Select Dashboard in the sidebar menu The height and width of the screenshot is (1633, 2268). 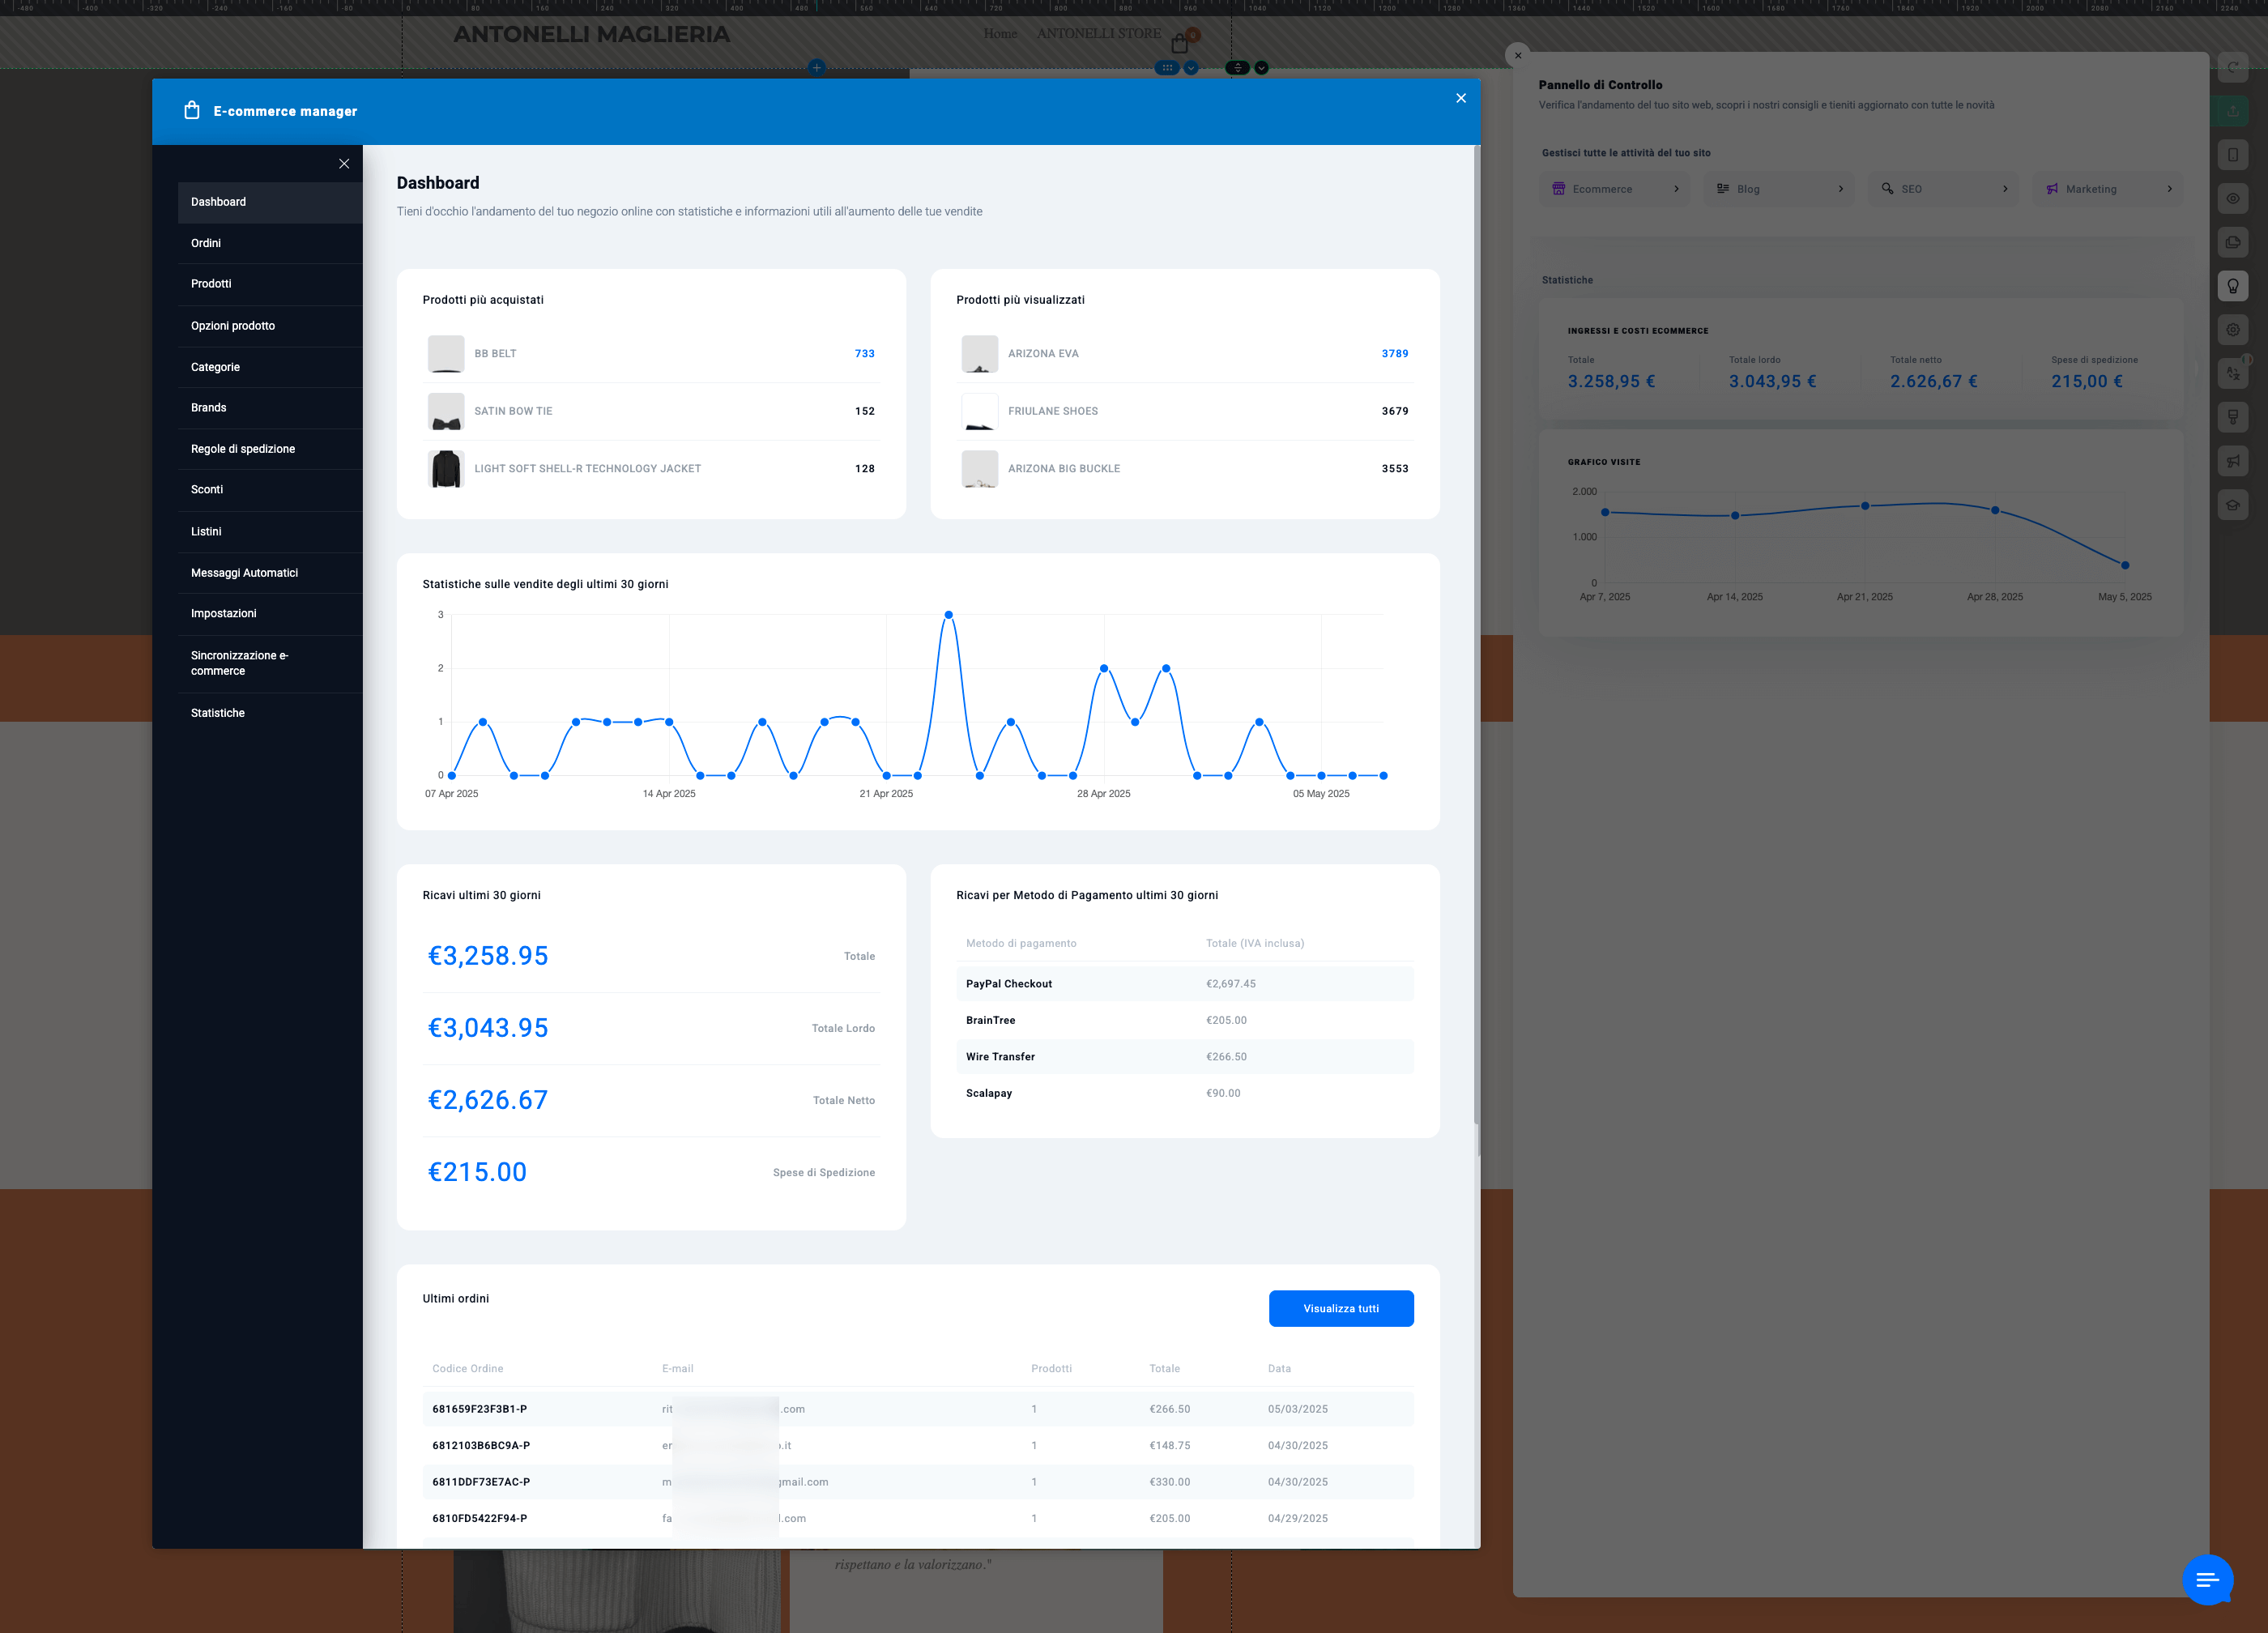point(270,202)
